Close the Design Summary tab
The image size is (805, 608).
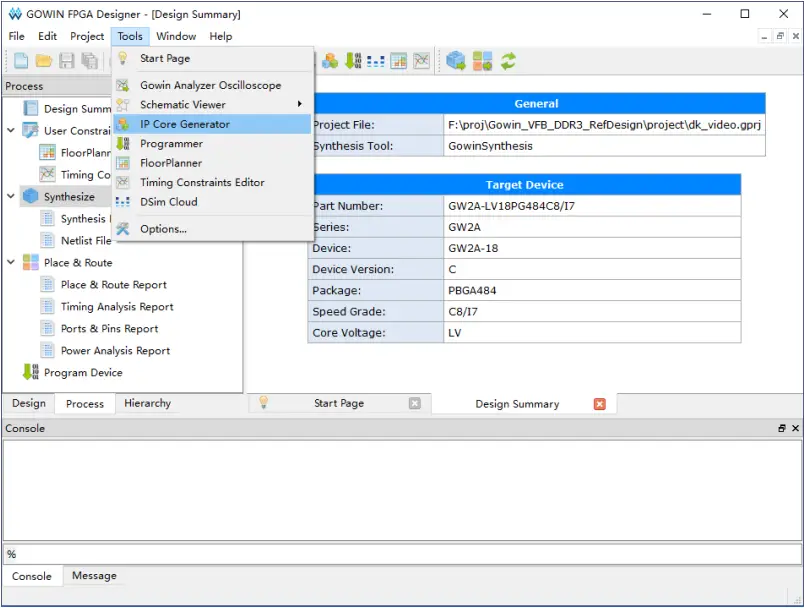tap(599, 404)
